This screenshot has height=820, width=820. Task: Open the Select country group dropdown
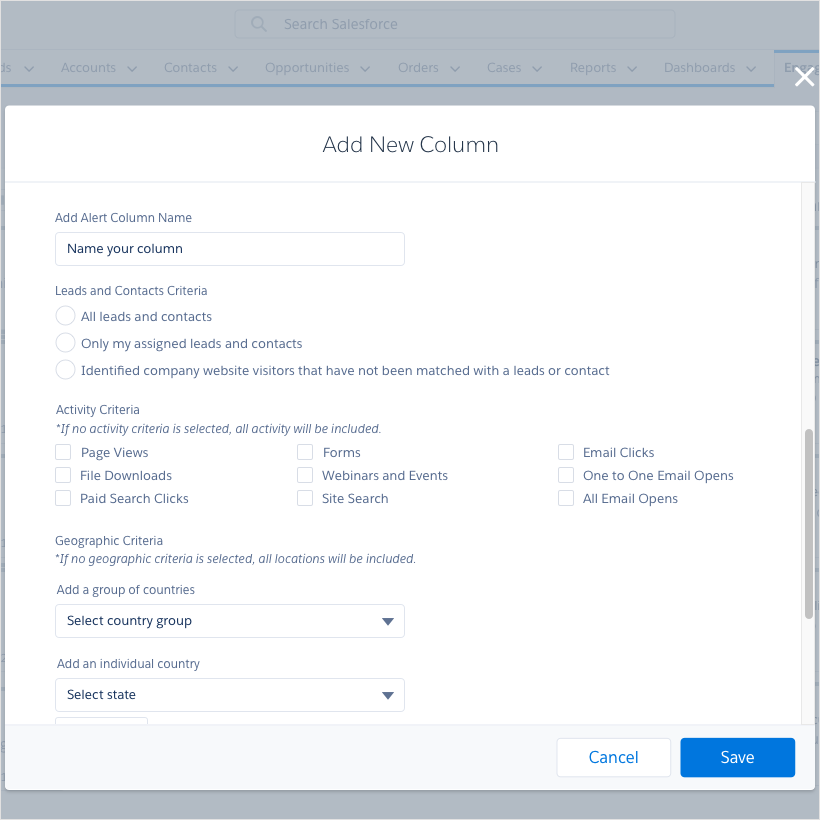coord(229,621)
